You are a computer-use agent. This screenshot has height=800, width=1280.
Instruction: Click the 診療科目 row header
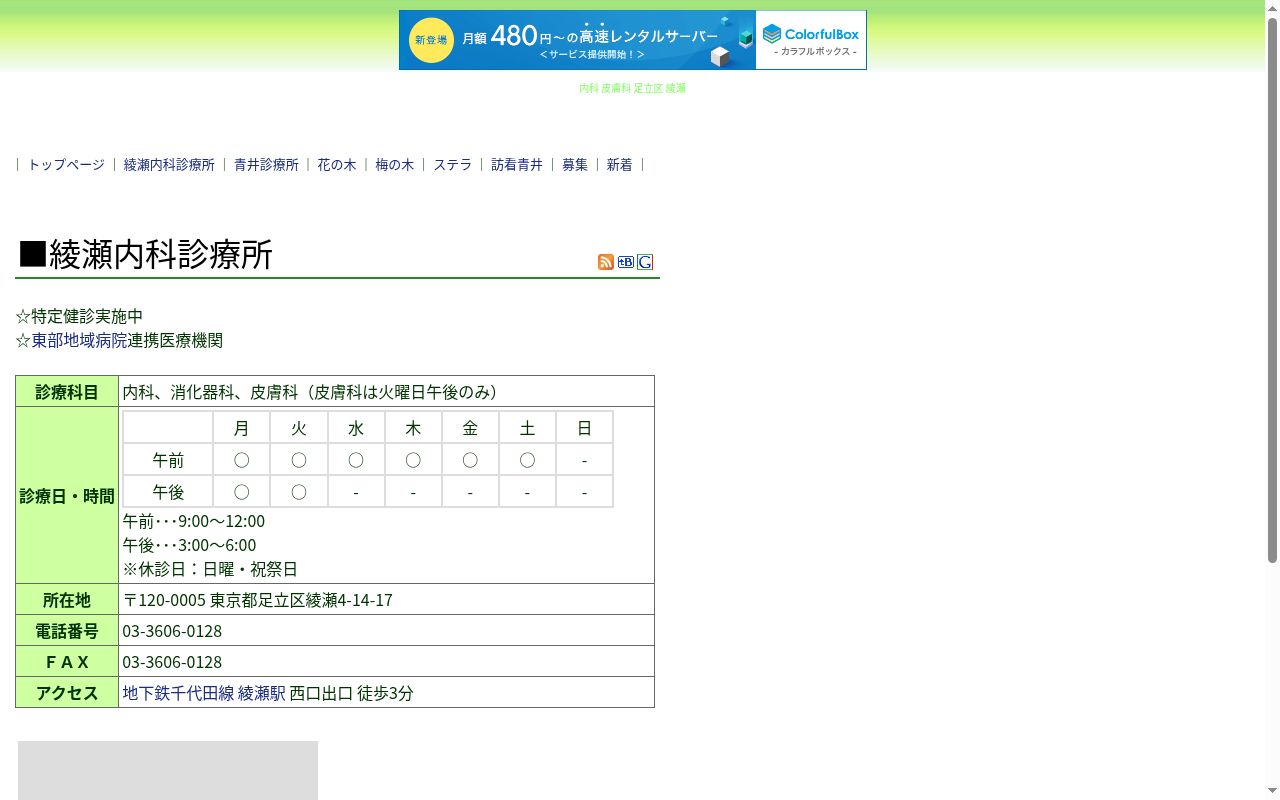point(67,392)
